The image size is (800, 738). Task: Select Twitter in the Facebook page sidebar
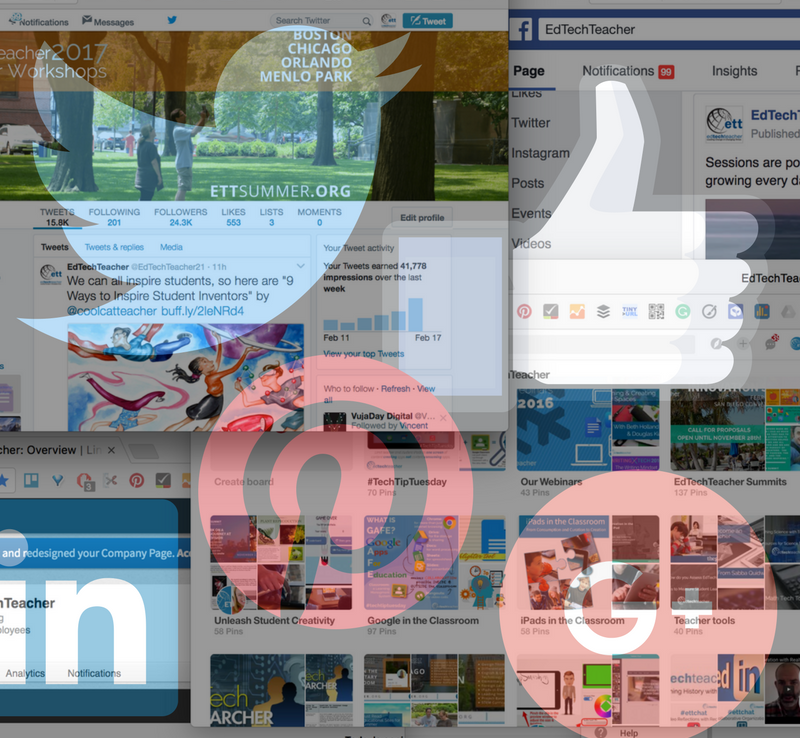pyautogui.click(x=531, y=123)
